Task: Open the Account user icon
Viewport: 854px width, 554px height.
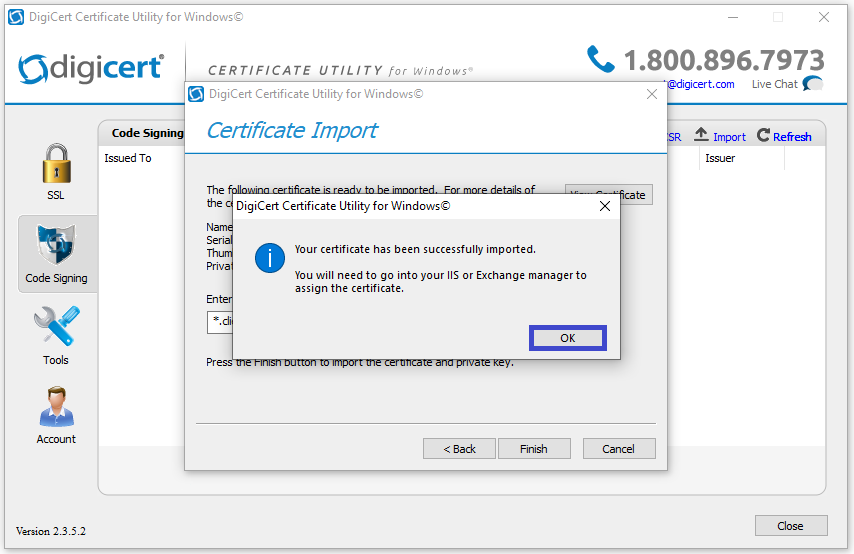Action: coord(57,406)
